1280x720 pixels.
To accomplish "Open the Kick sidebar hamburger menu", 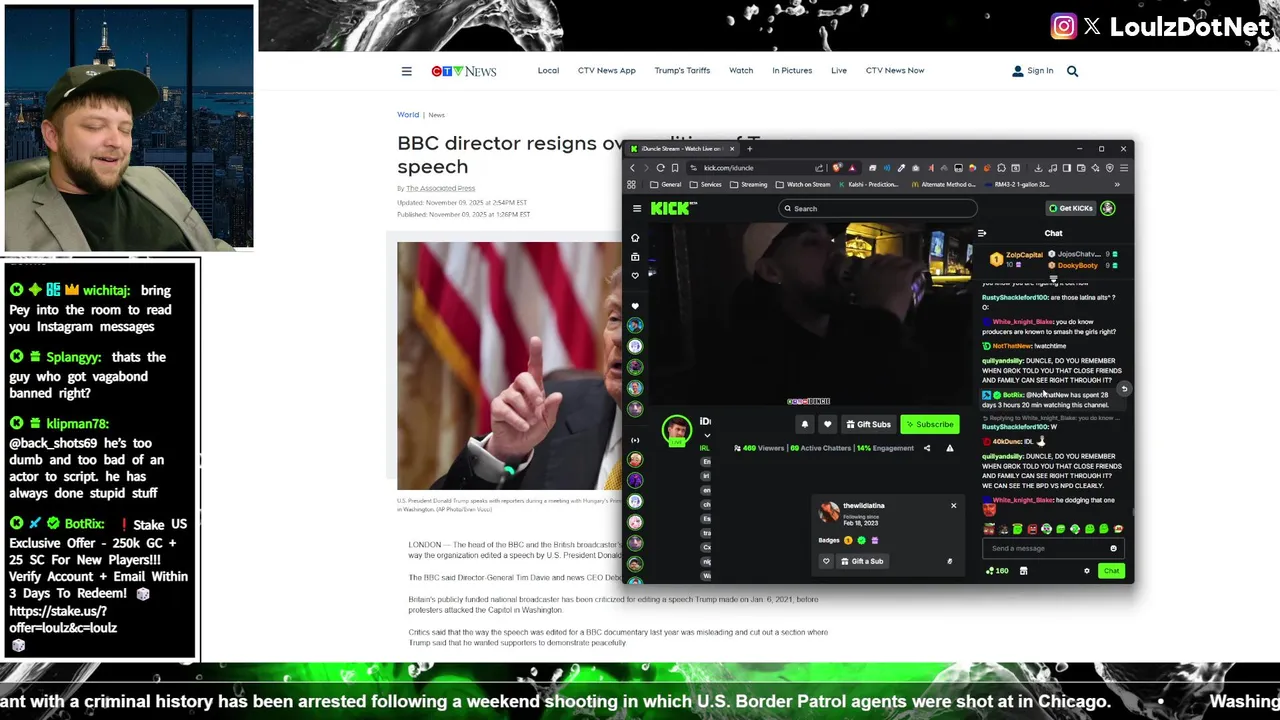I will pos(637,208).
